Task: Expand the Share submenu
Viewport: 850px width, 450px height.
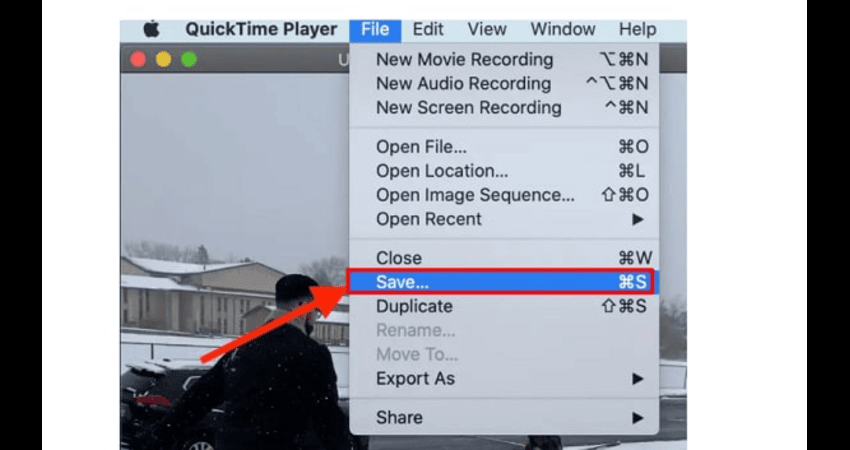Action: click(504, 417)
